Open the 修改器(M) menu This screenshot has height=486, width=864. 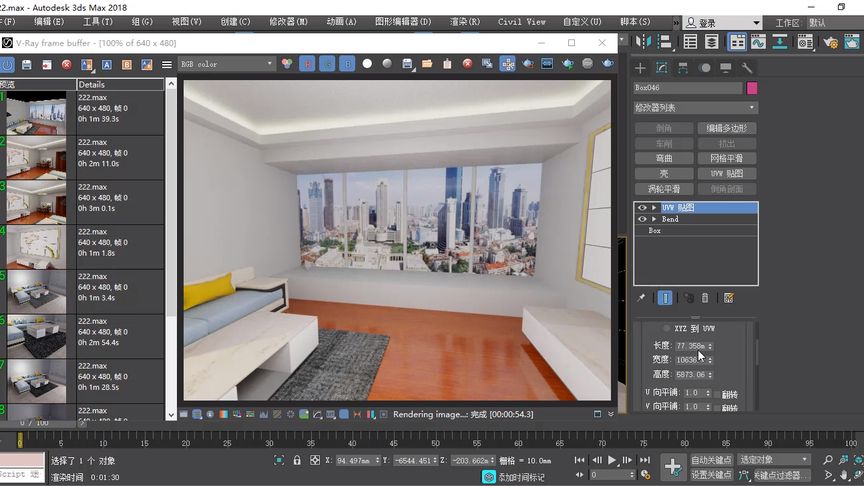288,22
